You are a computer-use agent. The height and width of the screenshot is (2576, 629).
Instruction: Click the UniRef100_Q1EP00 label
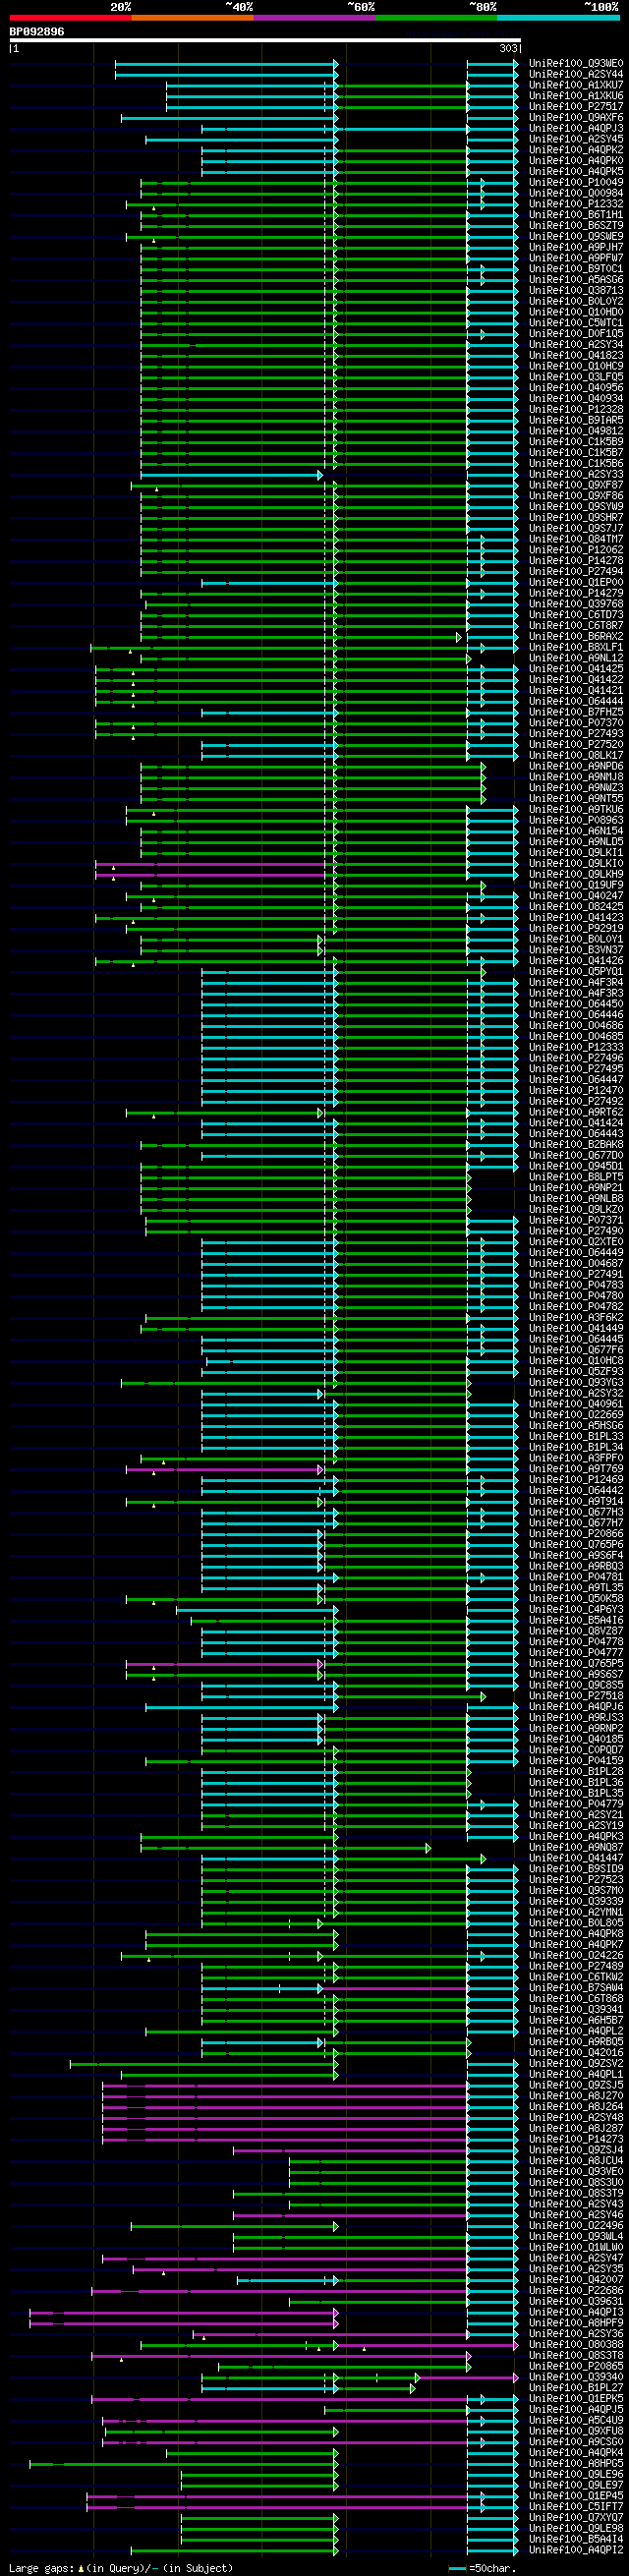pyautogui.click(x=576, y=582)
